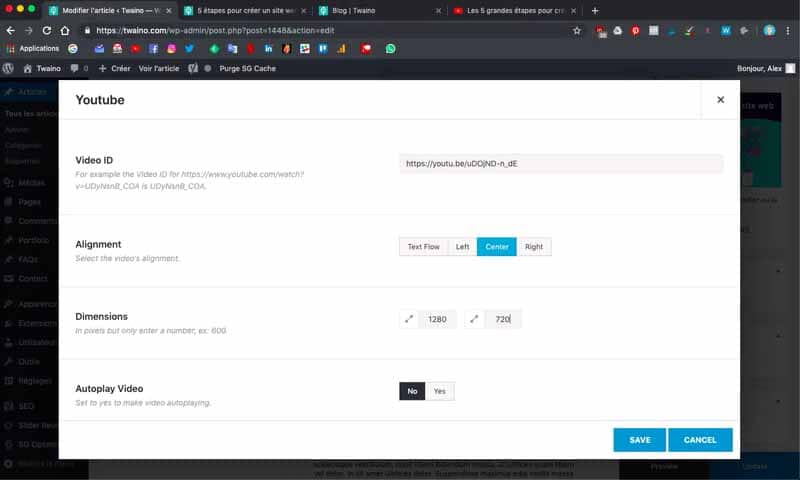Screen dimensions: 800x480
Task: Click the height field showing 720
Action: tap(503, 319)
